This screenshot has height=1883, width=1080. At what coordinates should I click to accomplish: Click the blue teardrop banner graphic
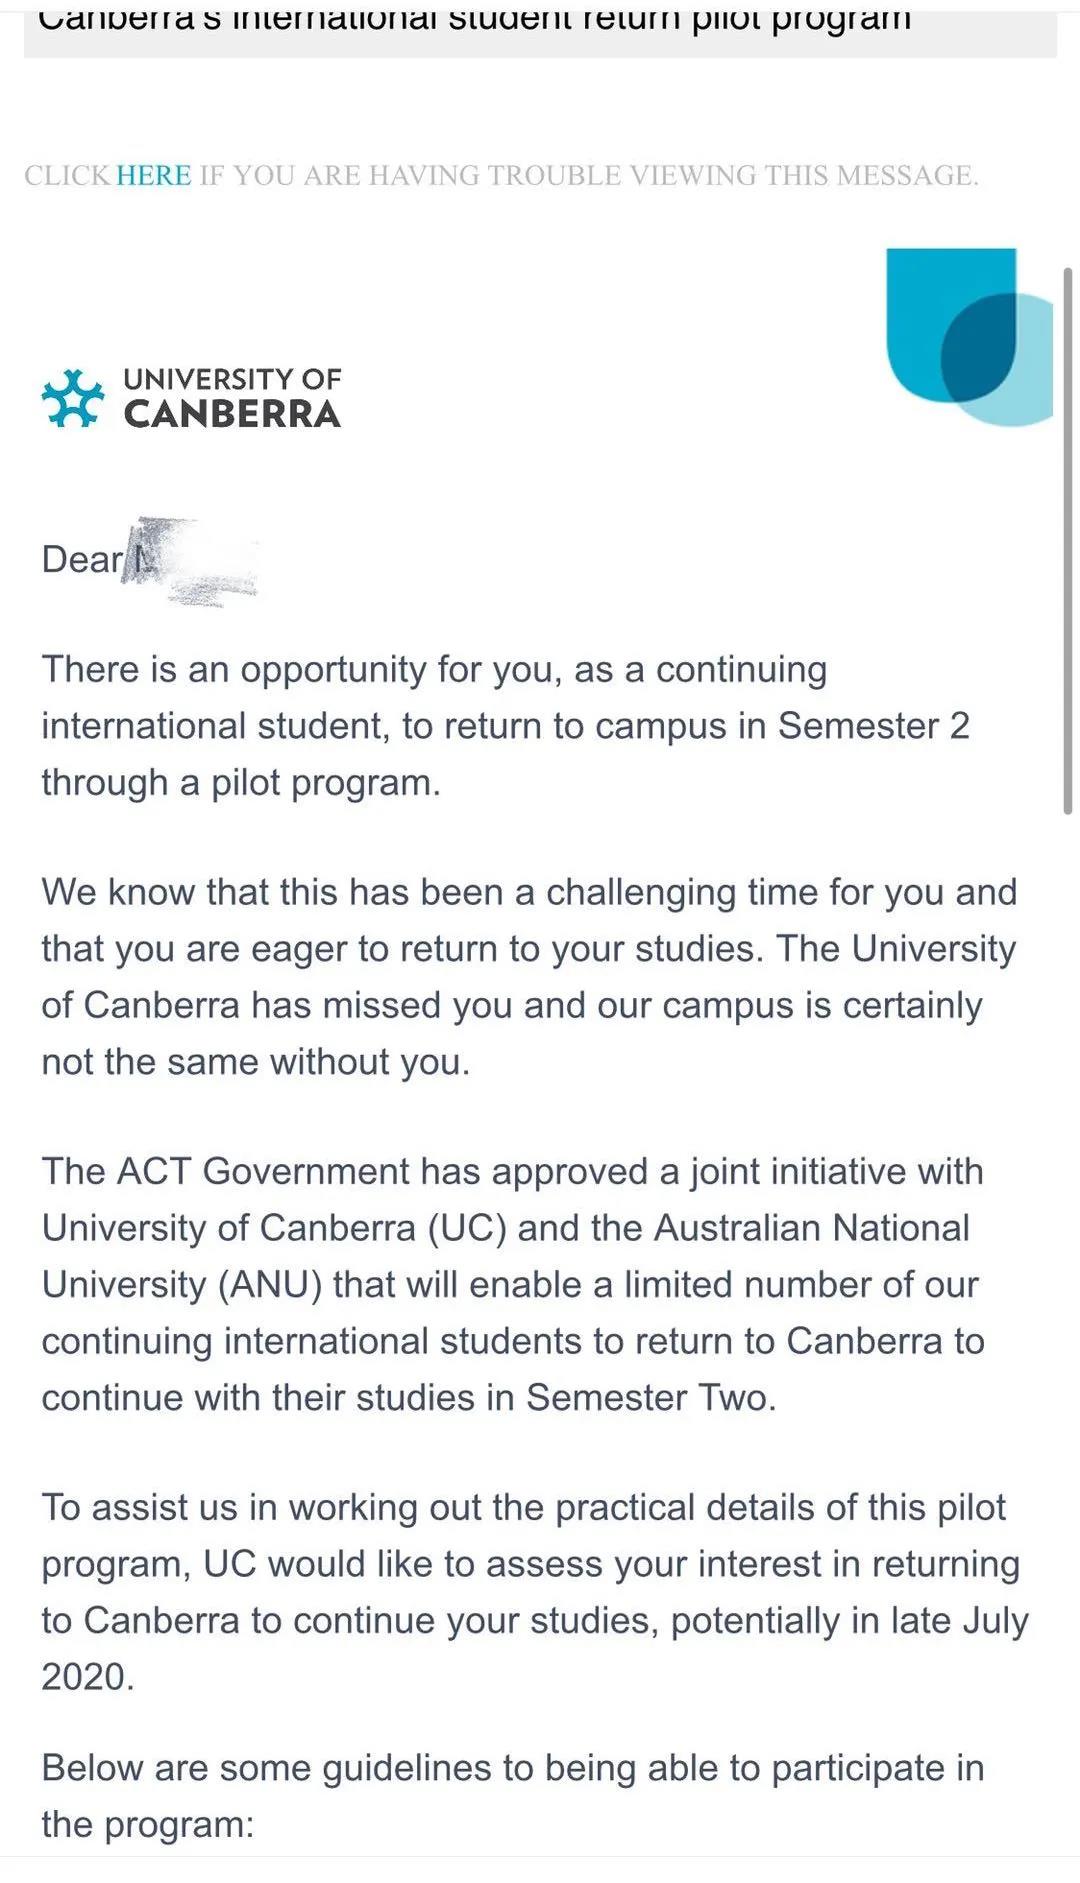click(969, 337)
